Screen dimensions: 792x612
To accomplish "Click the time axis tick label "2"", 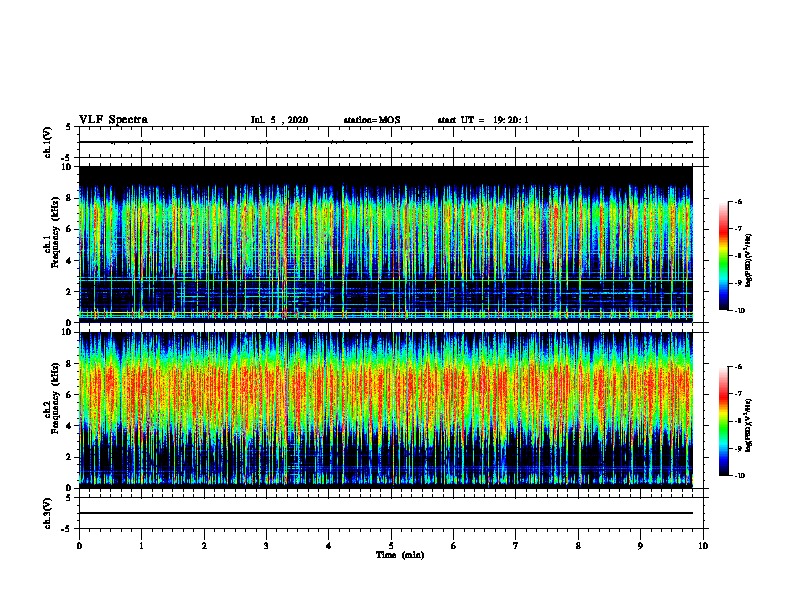I will (204, 546).
